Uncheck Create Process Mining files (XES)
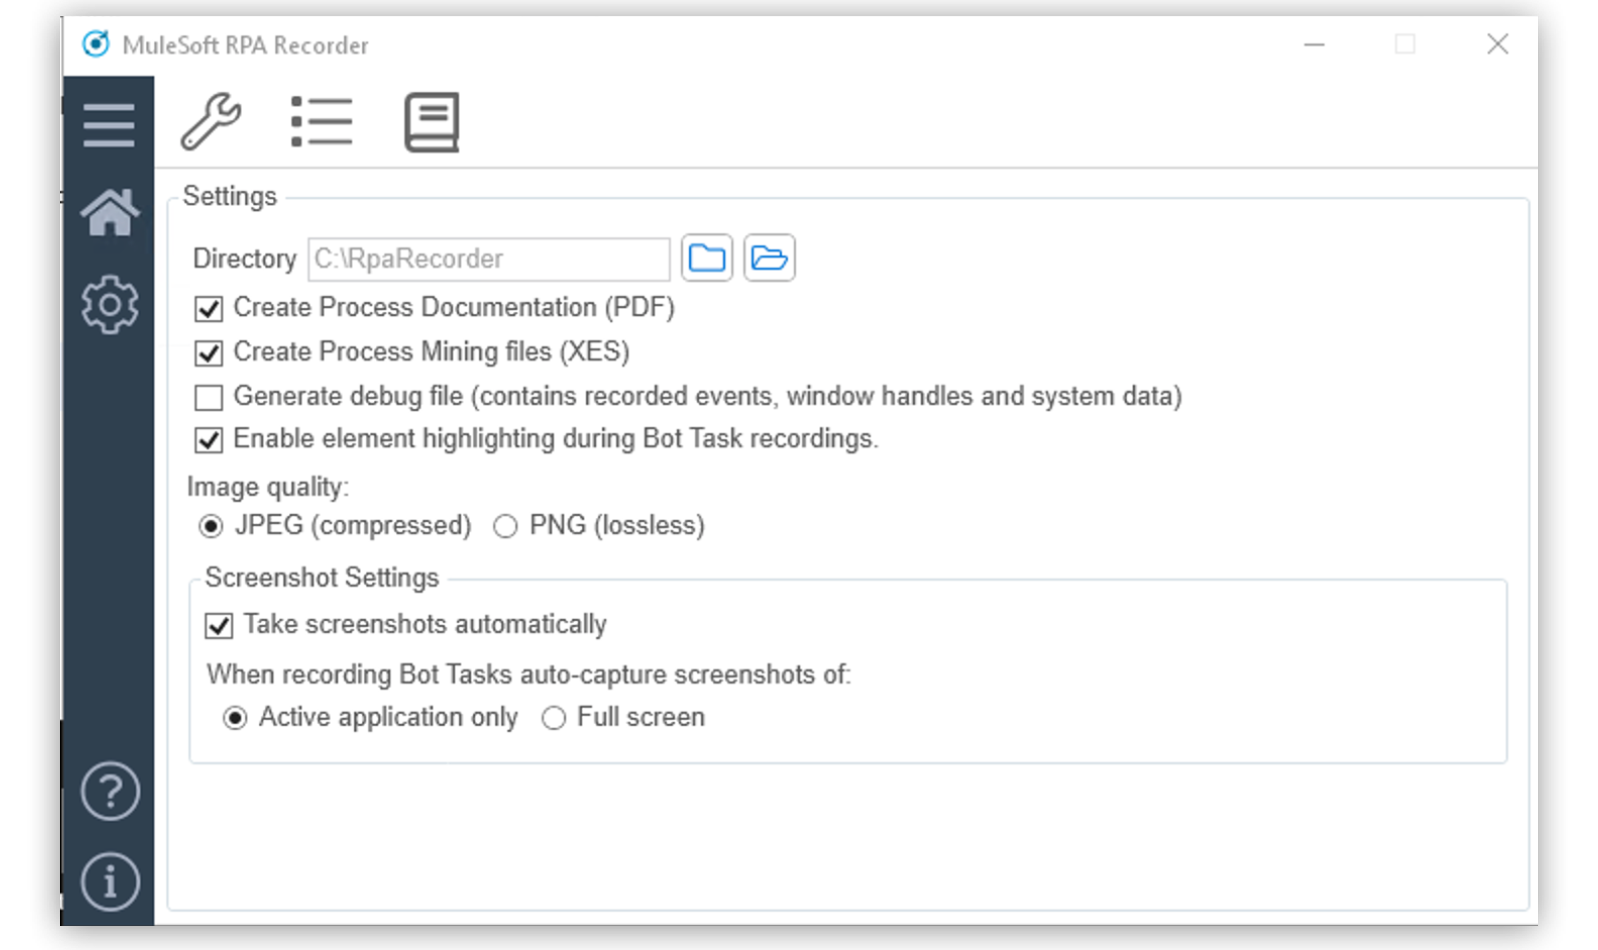Image resolution: width=1598 pixels, height=950 pixels. click(209, 353)
